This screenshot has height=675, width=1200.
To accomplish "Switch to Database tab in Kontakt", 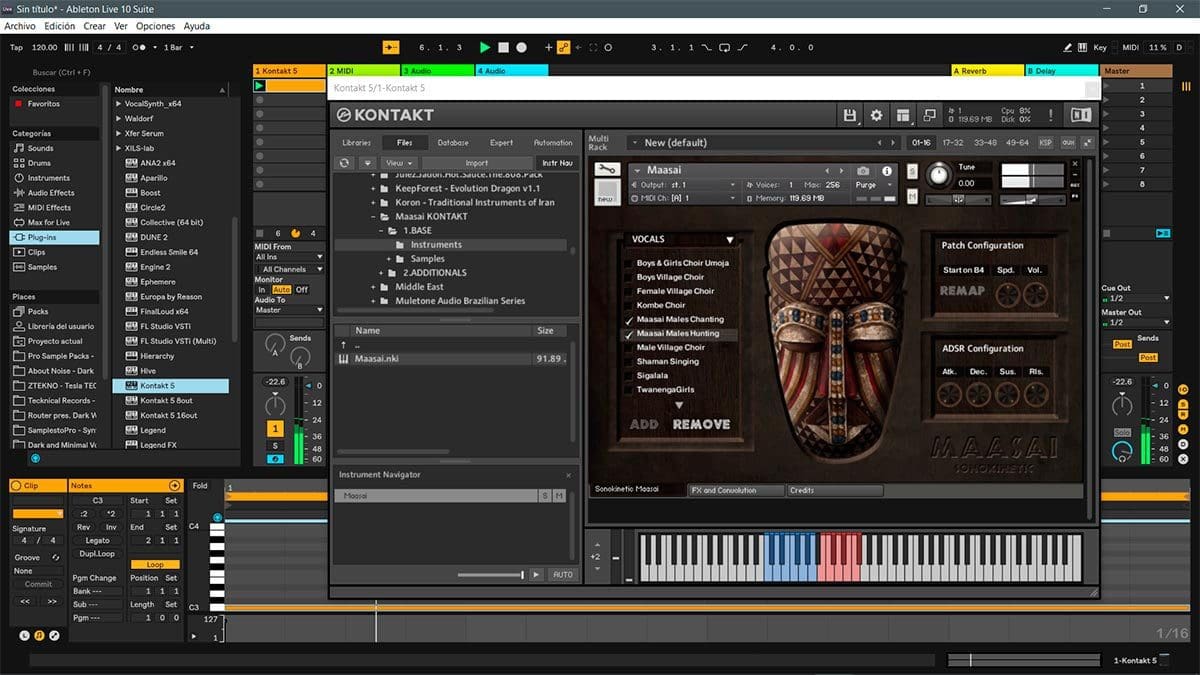I will 453,143.
